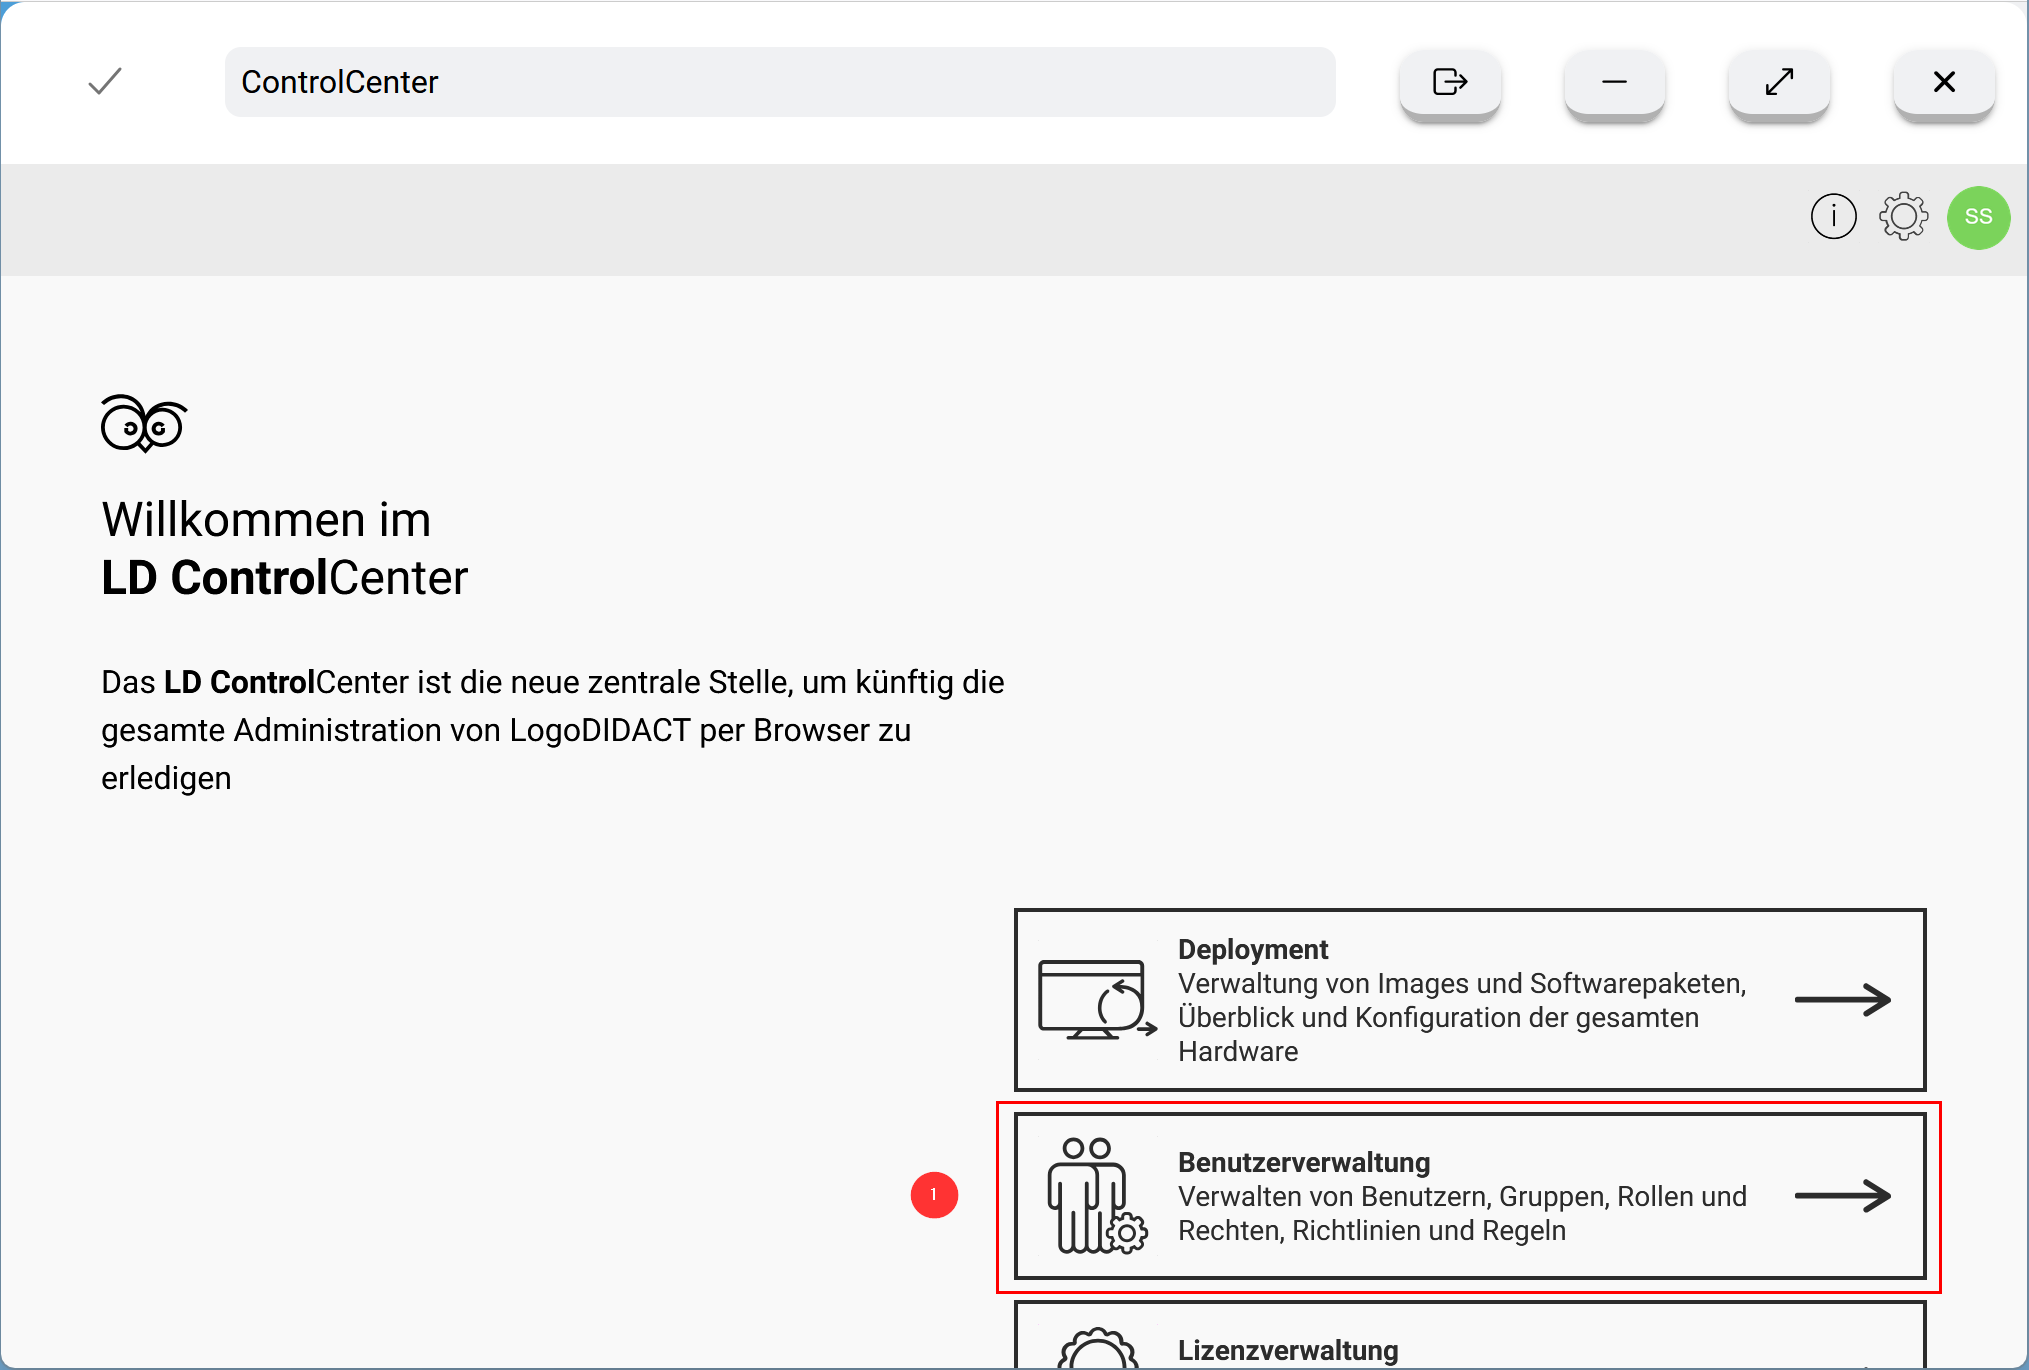Click the info circle icon
Image resolution: width=2029 pixels, height=1370 pixels.
[1830, 216]
